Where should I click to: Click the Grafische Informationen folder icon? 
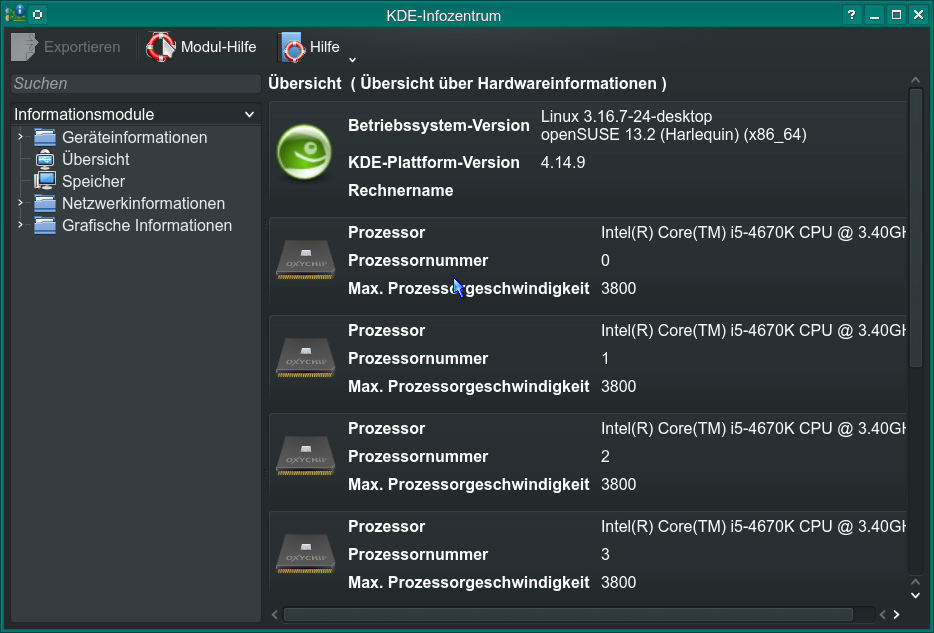point(45,225)
